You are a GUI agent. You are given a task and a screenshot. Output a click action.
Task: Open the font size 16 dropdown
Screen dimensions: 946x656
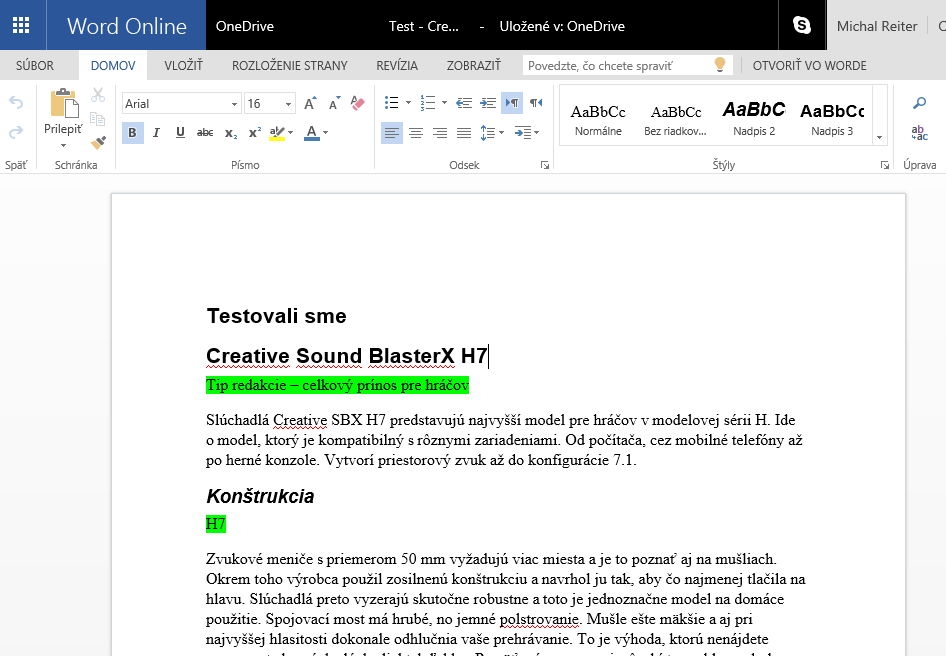coord(288,104)
